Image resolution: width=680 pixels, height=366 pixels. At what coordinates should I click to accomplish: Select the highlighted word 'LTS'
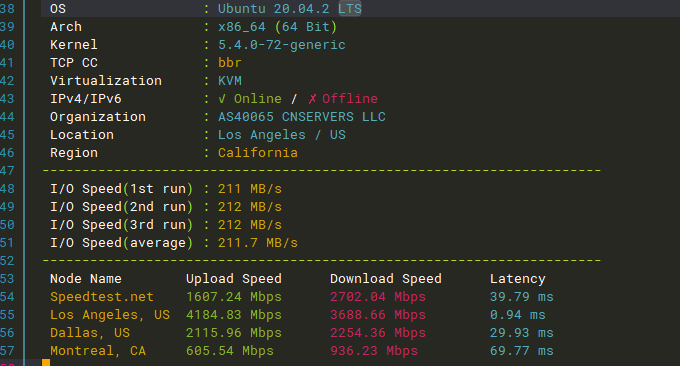[x=350, y=9]
